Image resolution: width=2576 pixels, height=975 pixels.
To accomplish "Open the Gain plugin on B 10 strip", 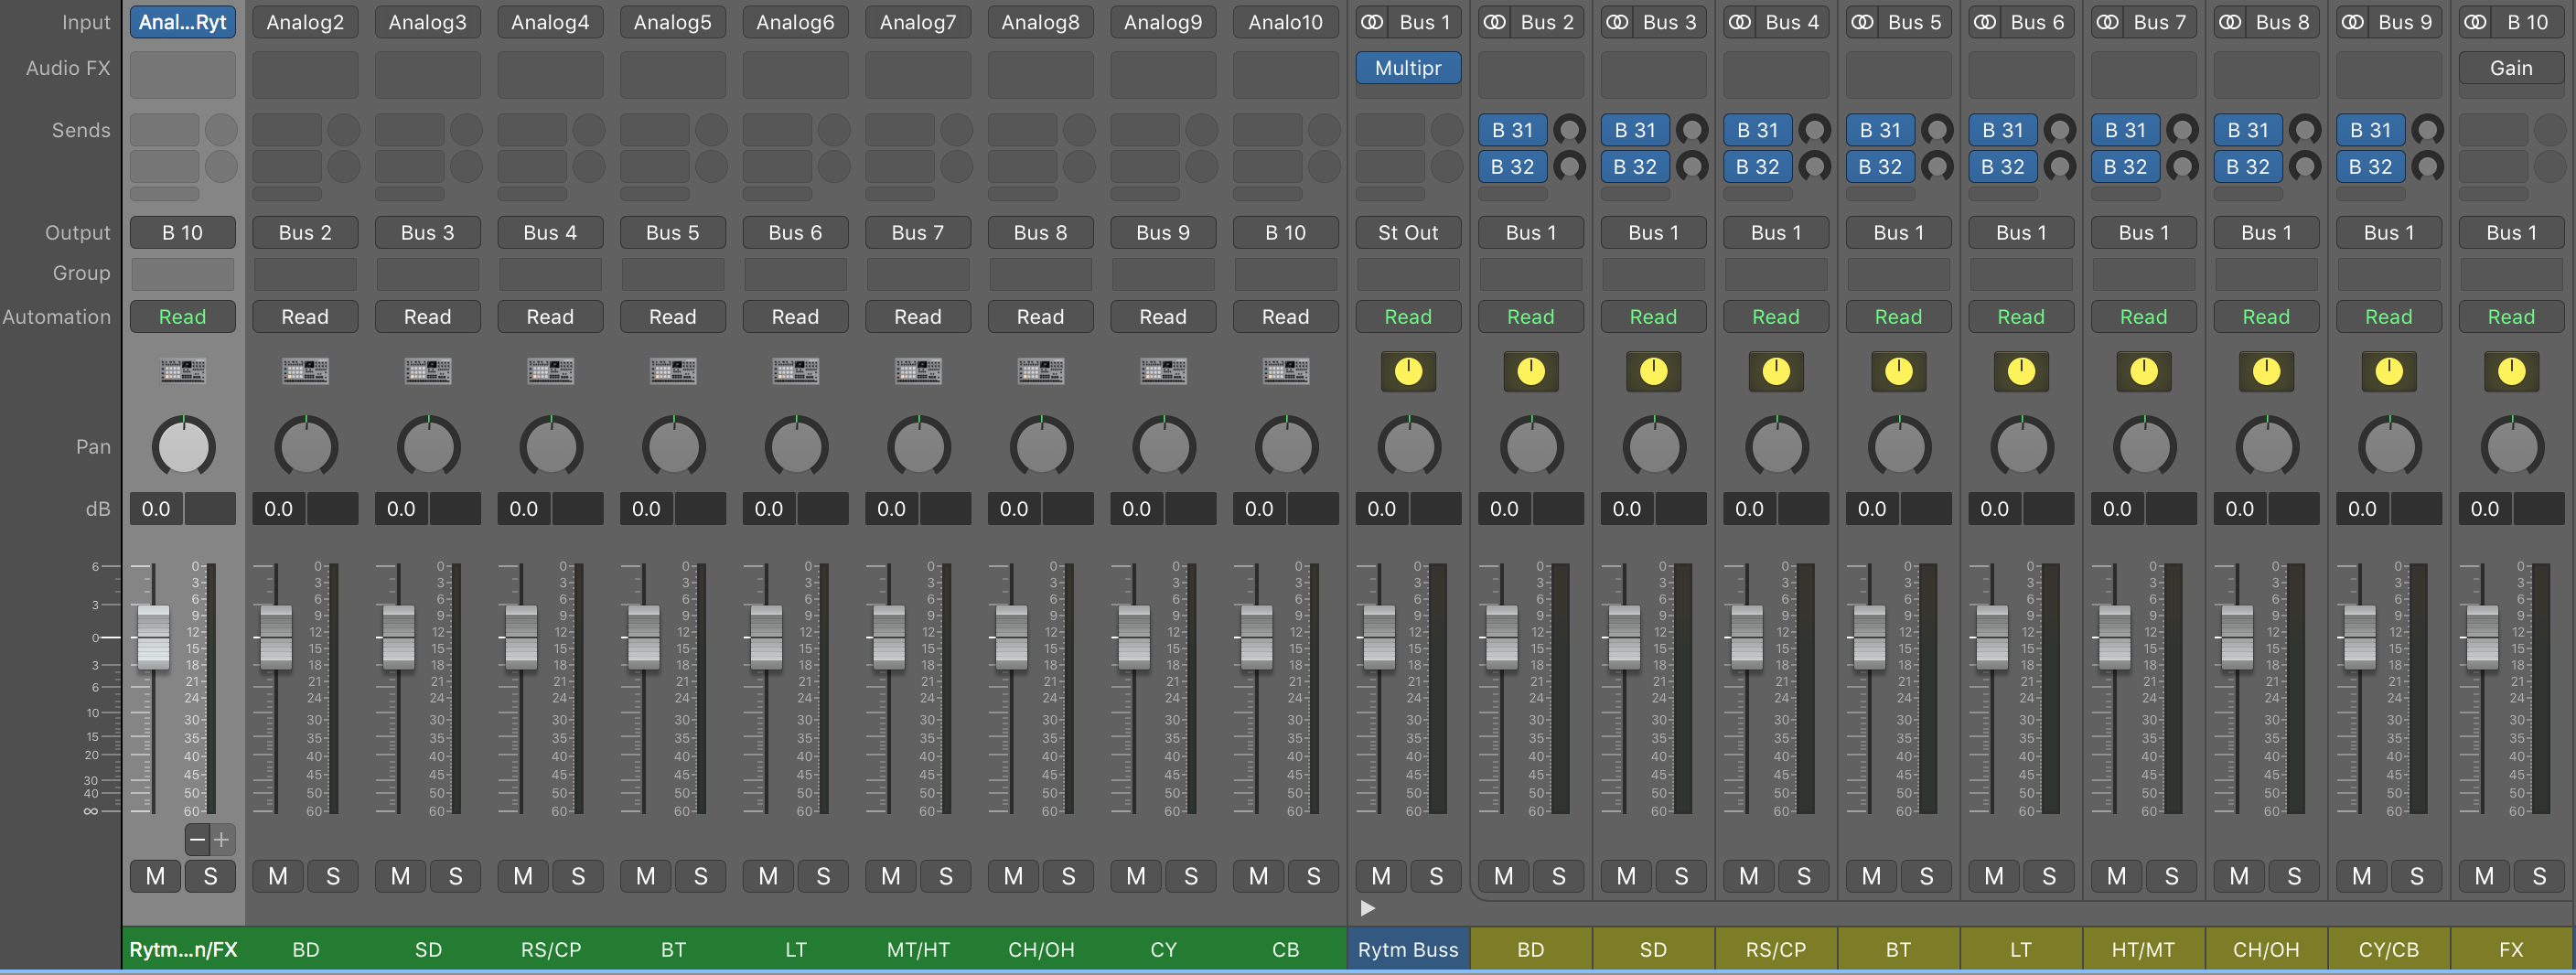I will tap(2510, 68).
